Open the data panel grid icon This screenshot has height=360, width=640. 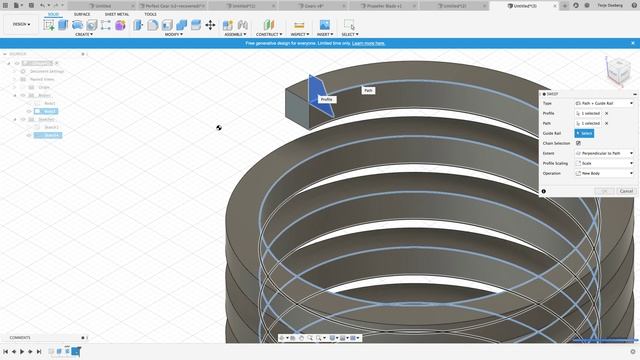coord(5,5)
